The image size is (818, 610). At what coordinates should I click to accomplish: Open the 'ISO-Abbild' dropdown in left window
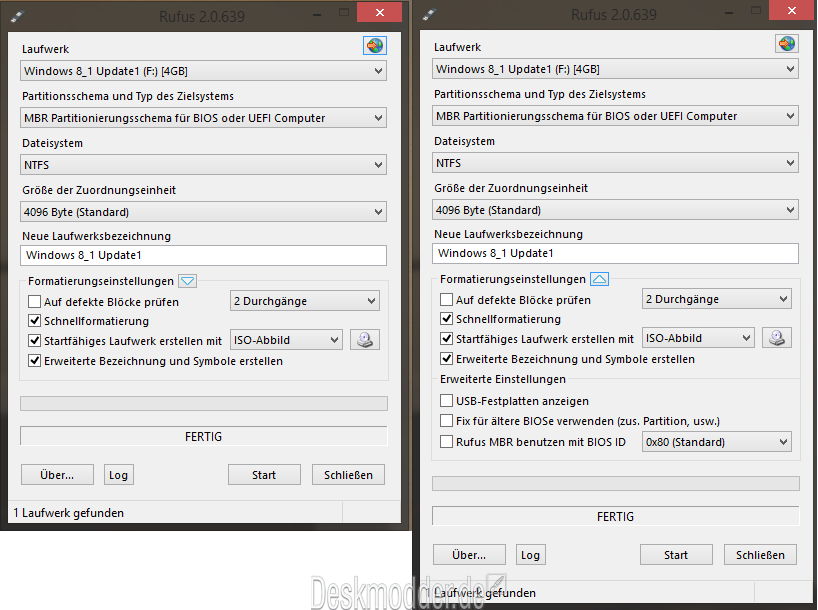click(x=286, y=340)
